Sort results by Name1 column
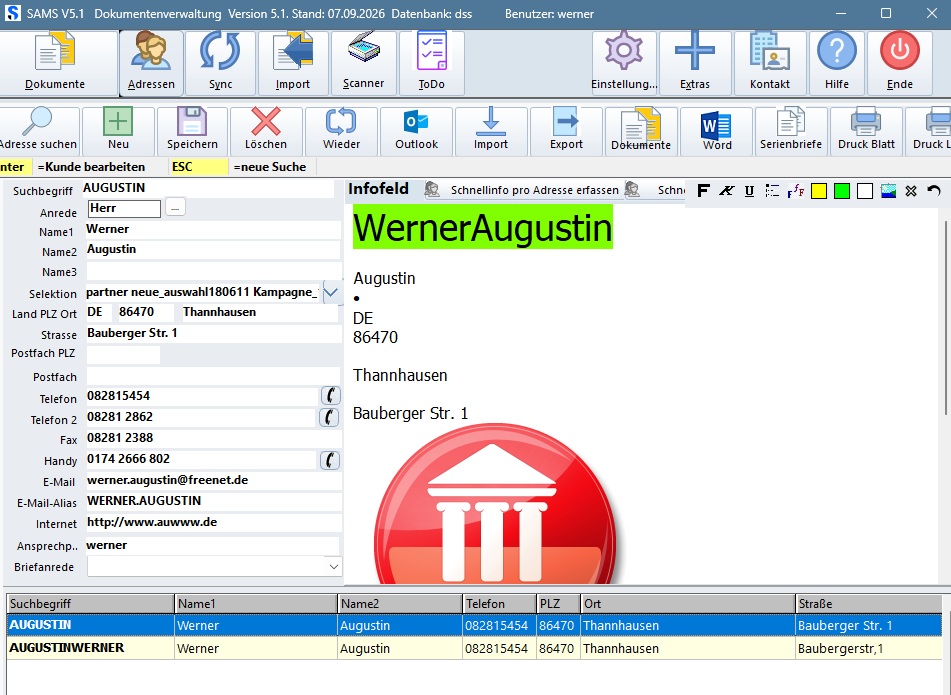 256,603
